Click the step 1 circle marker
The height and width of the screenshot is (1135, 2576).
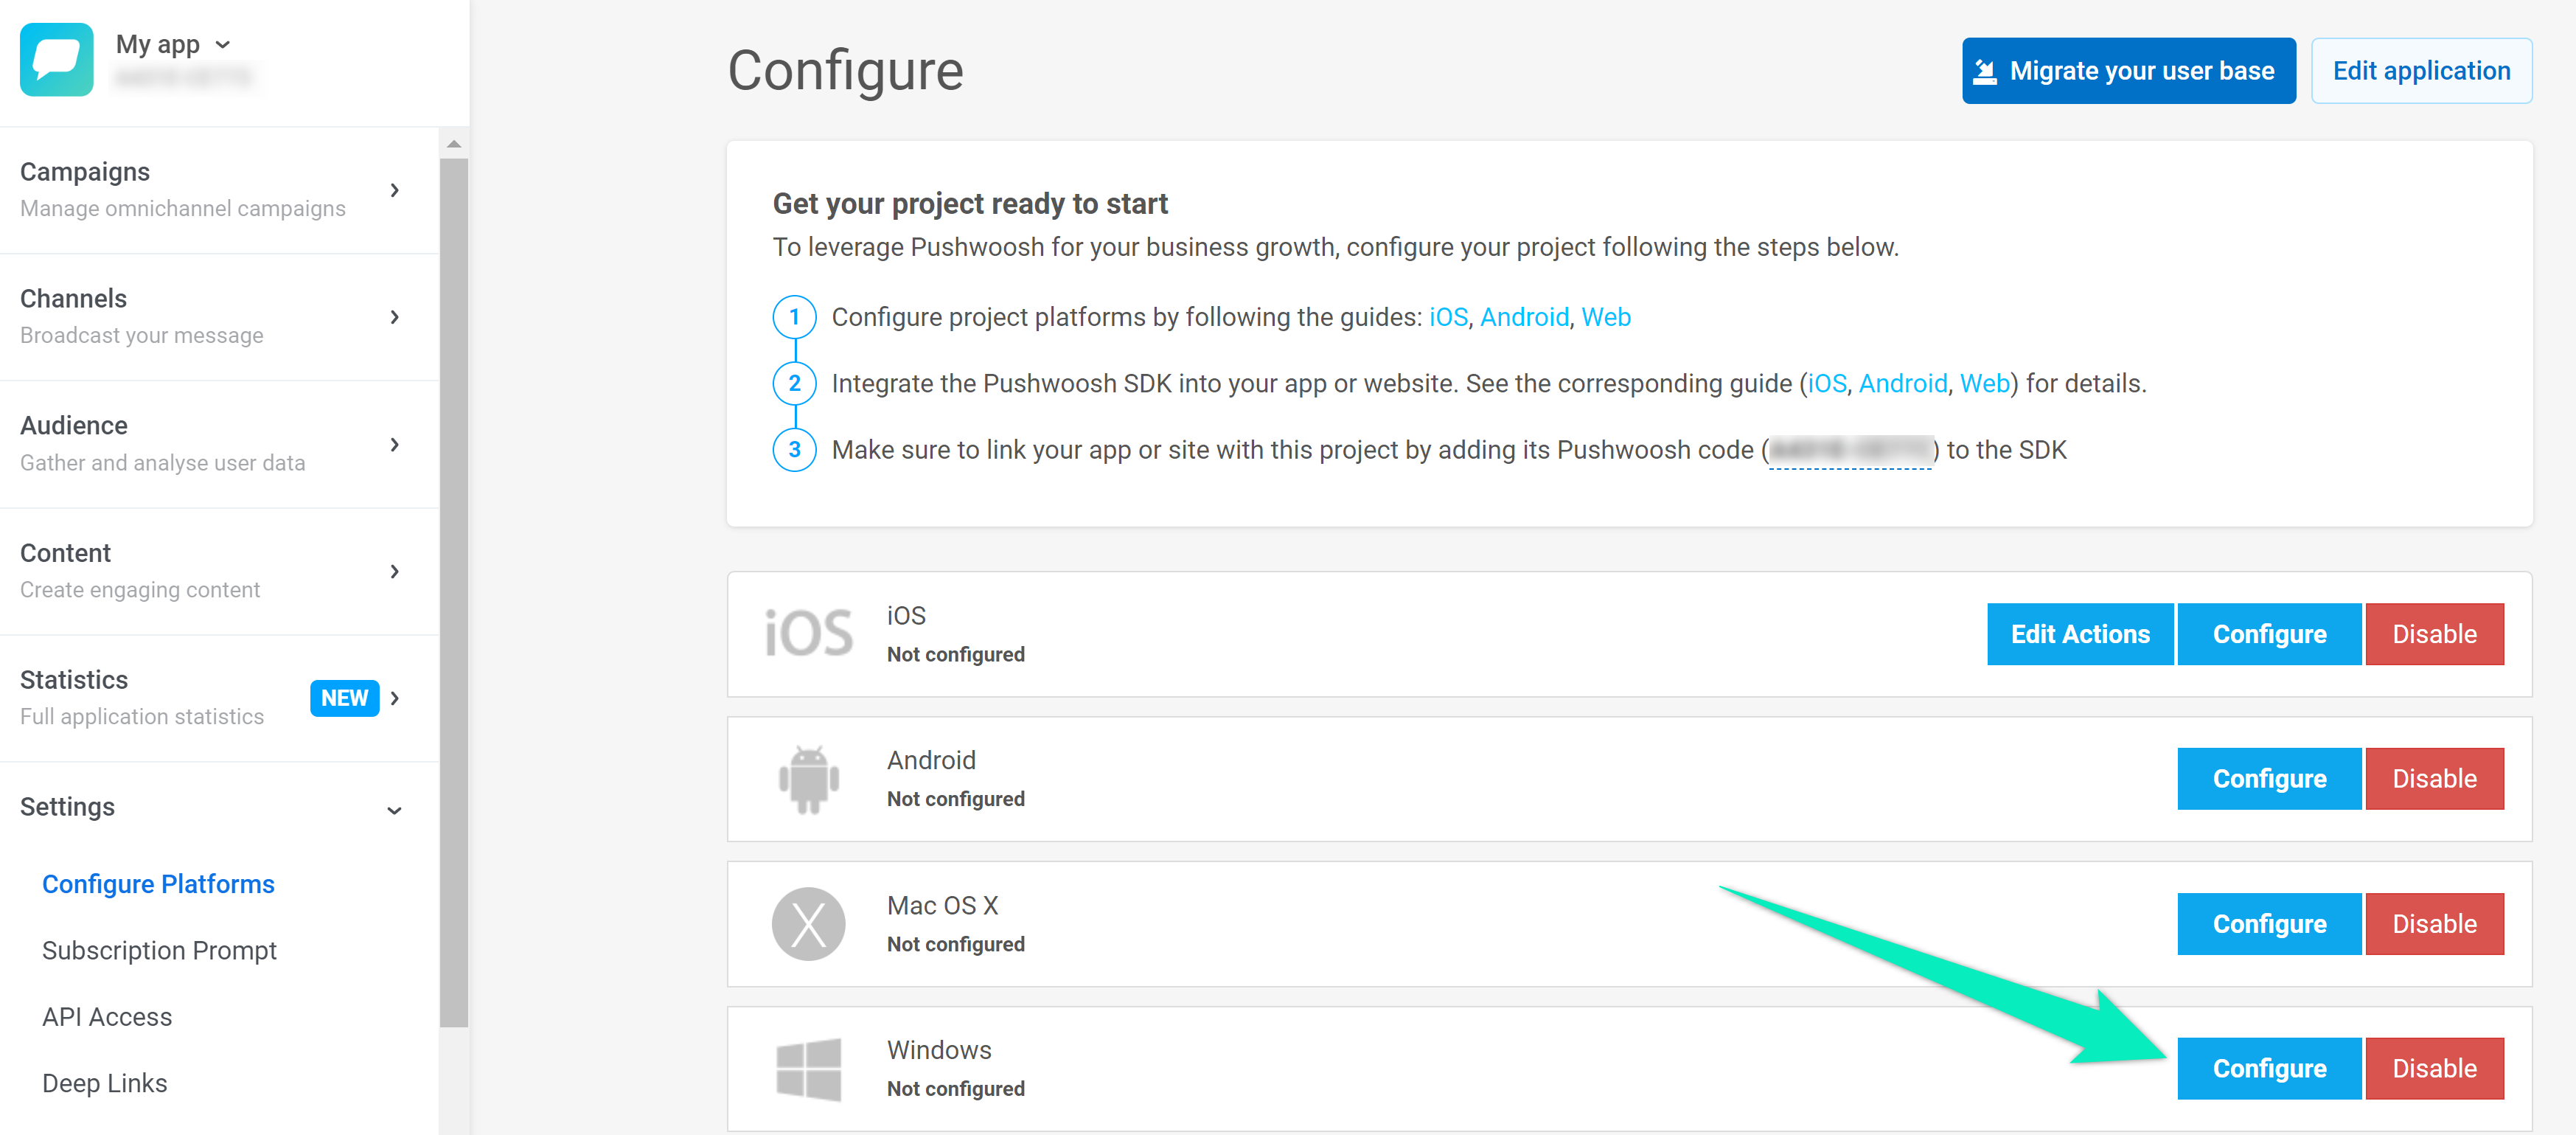pos(794,317)
